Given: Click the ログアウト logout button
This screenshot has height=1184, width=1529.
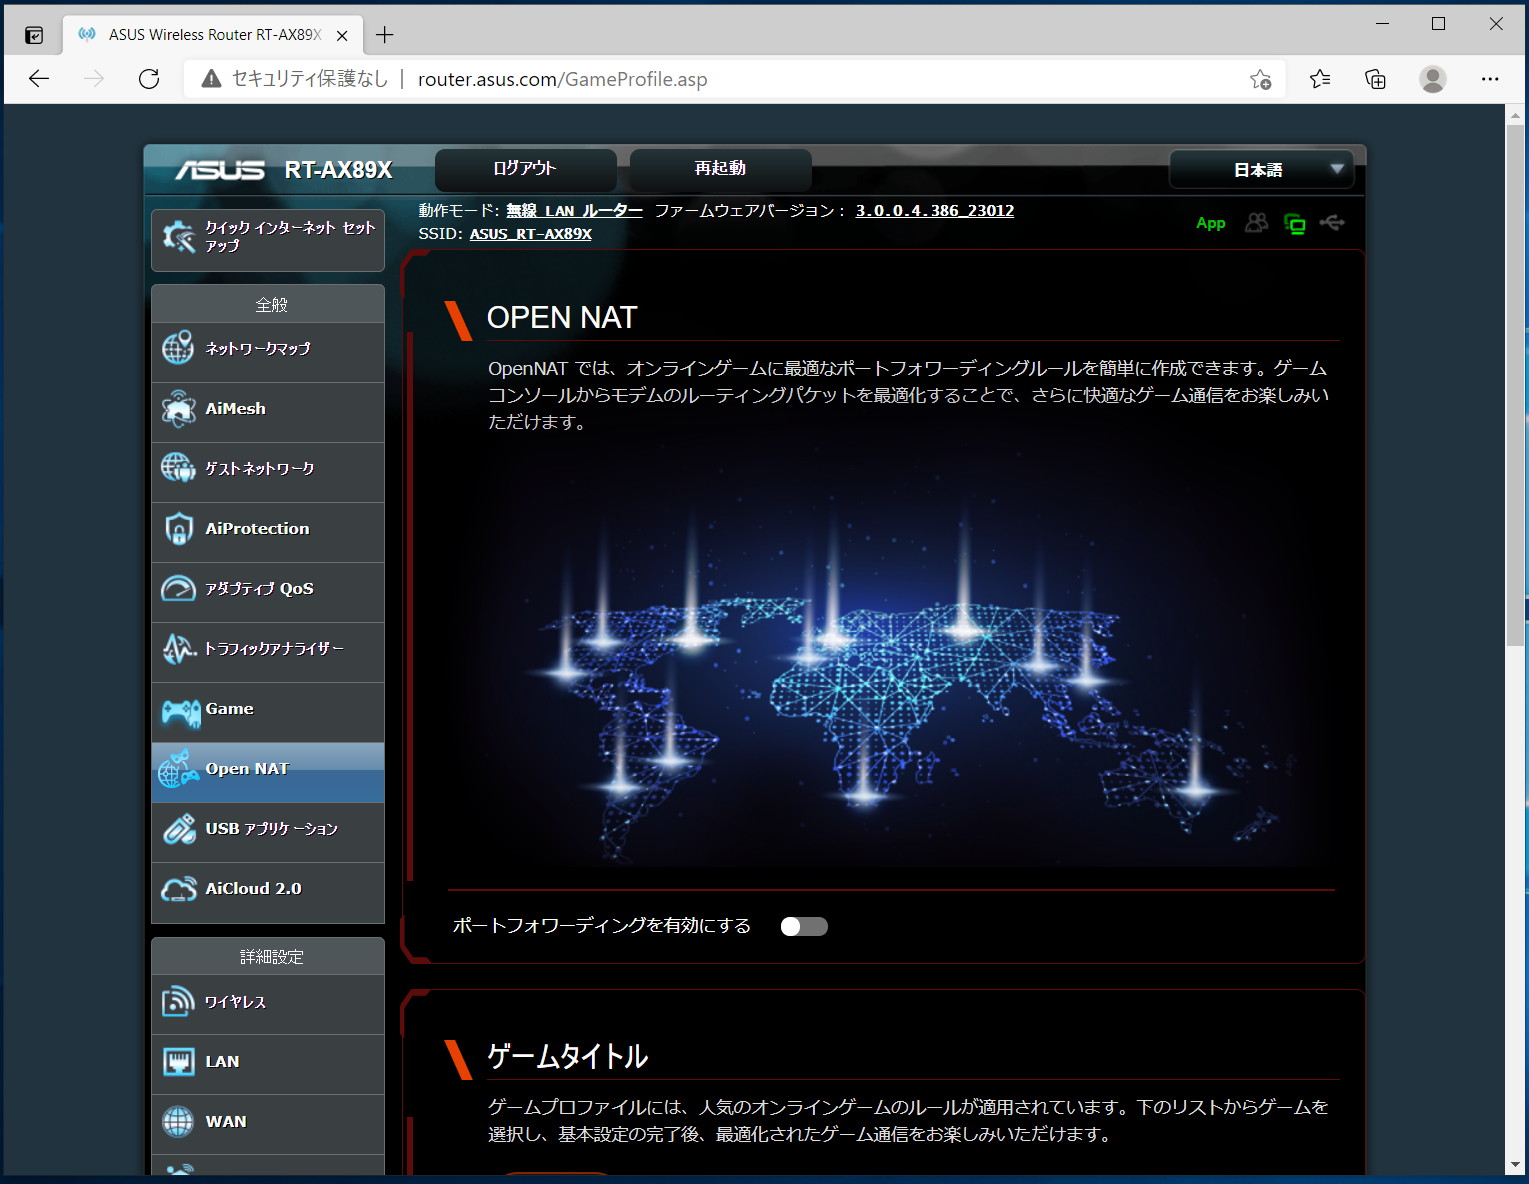Looking at the screenshot, I should click(525, 169).
